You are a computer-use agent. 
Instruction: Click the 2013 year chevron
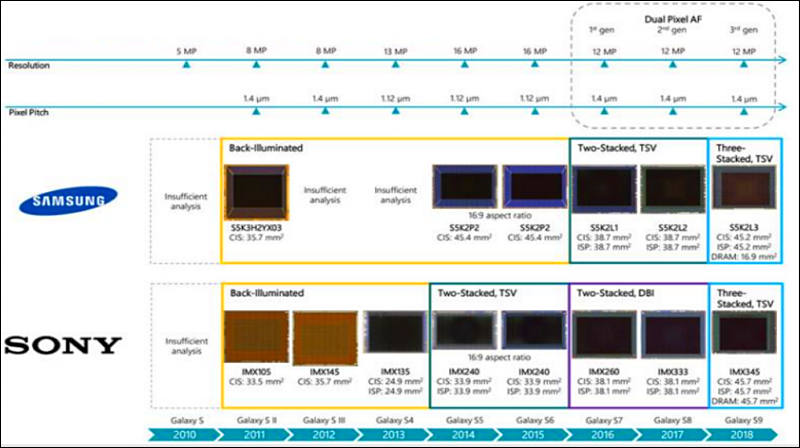(x=393, y=435)
